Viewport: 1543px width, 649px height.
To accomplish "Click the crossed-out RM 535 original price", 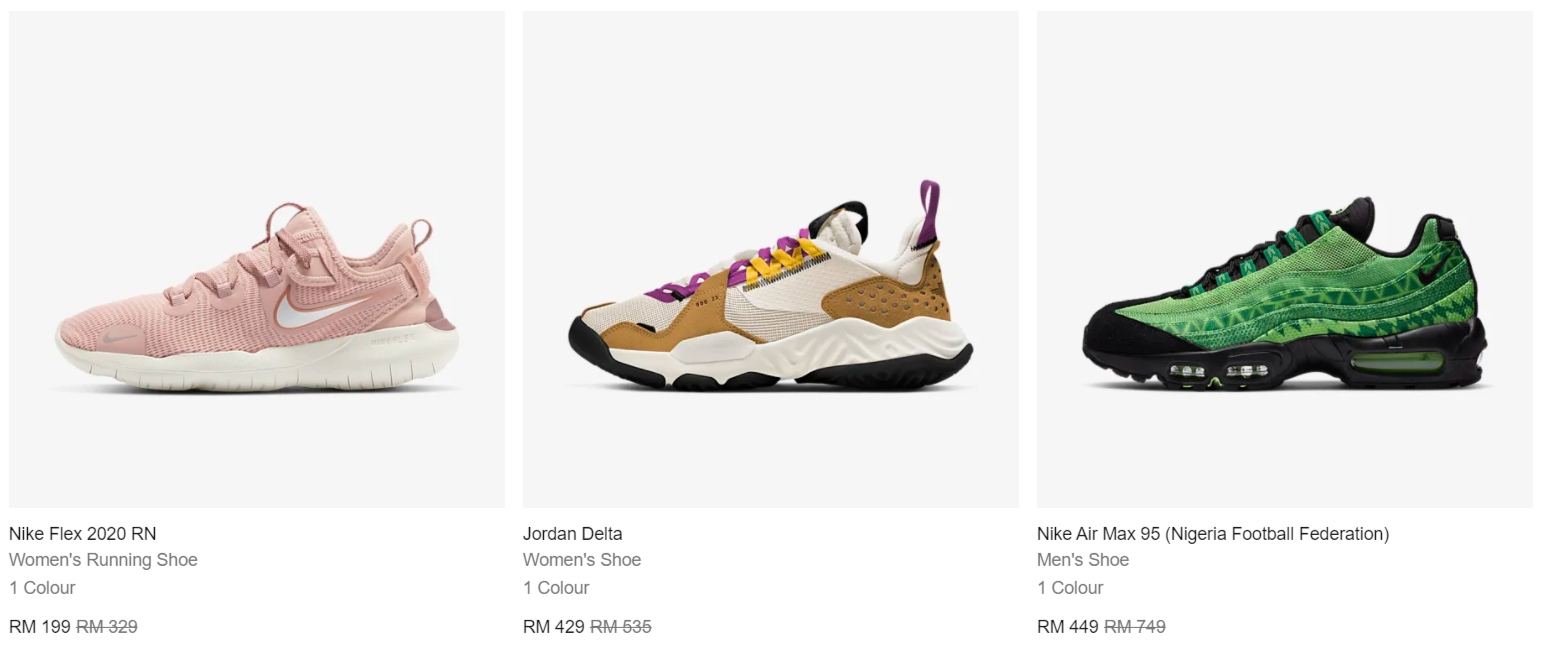I will pos(621,627).
